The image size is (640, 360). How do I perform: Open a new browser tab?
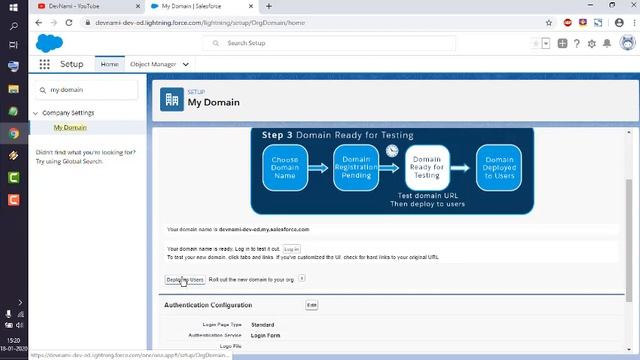click(269, 6)
